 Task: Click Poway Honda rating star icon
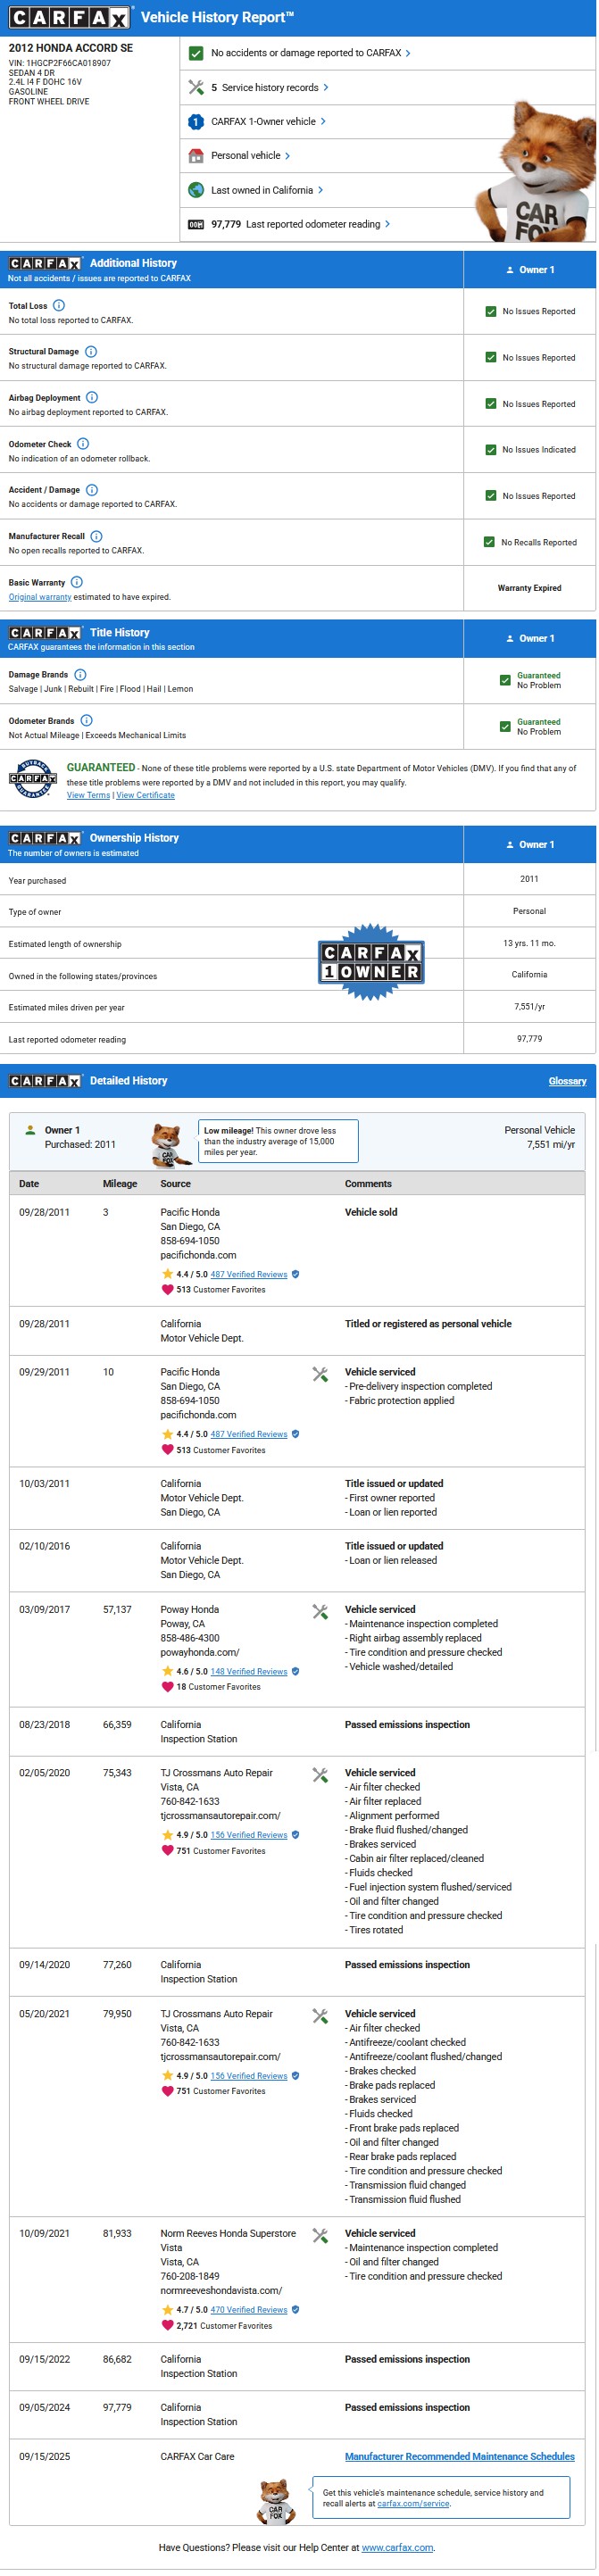click(167, 1670)
